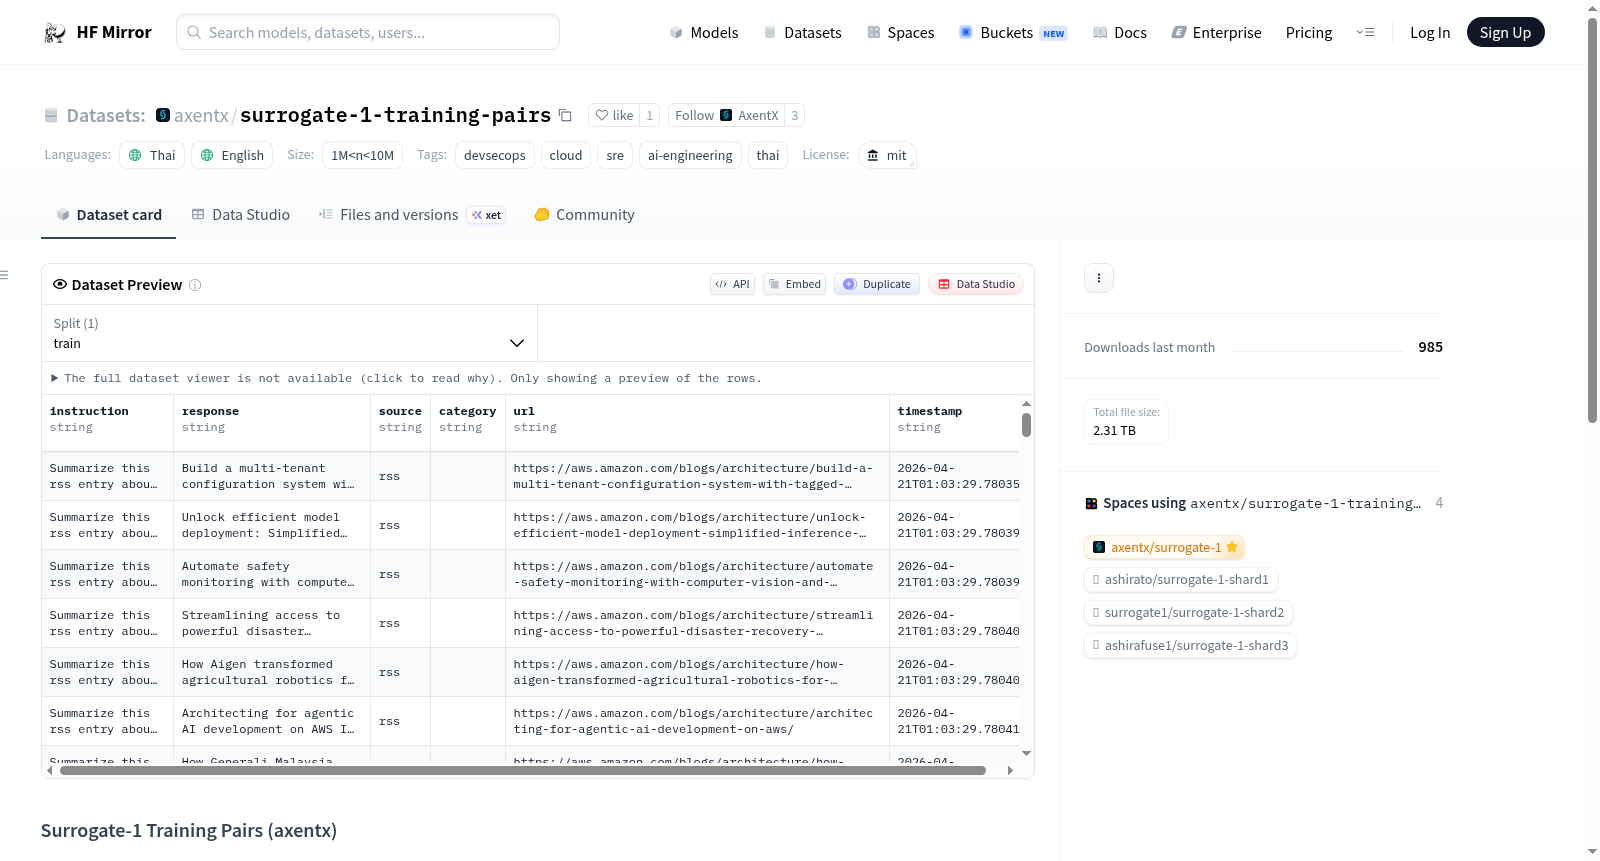The height and width of the screenshot is (861, 1600).
Task: Click the API button in Dataset Preview
Action: [732, 284]
